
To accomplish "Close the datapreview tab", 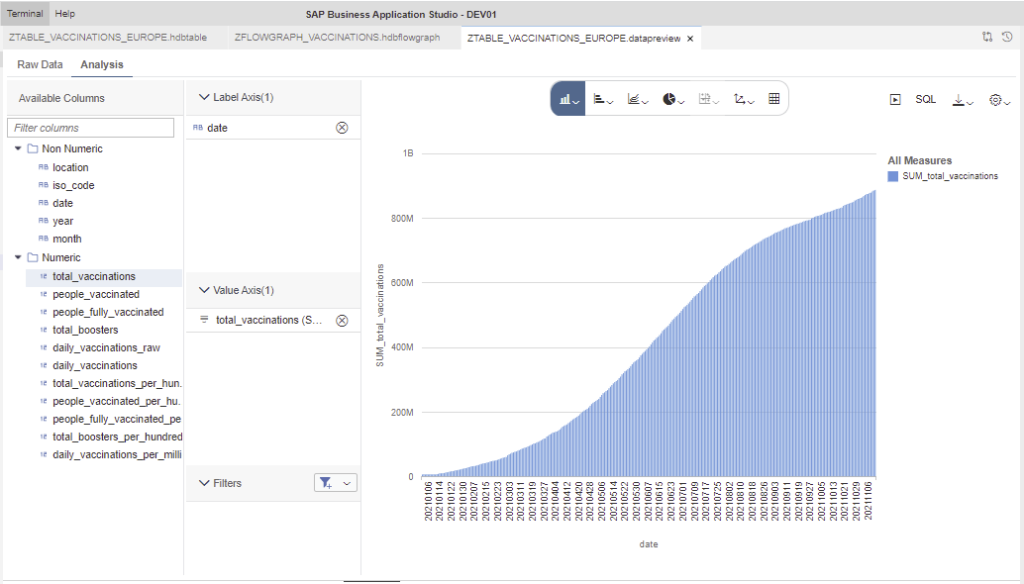I will click(690, 39).
